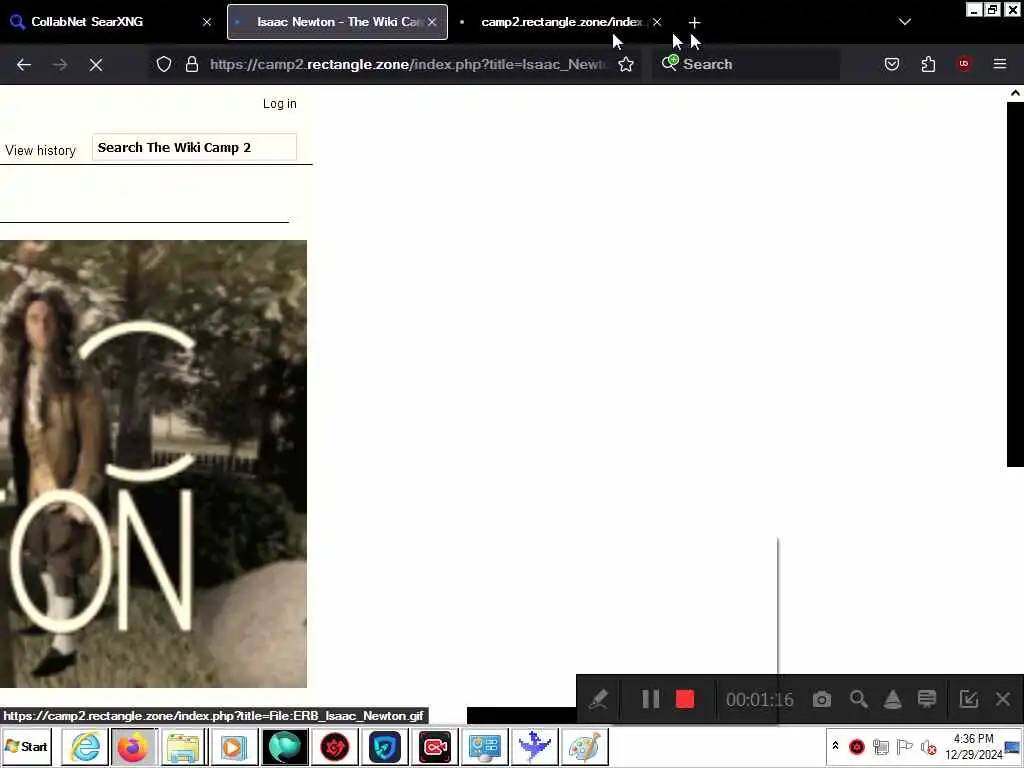Bookmark this page with star
Screen dimensions: 1024x768
coord(626,64)
